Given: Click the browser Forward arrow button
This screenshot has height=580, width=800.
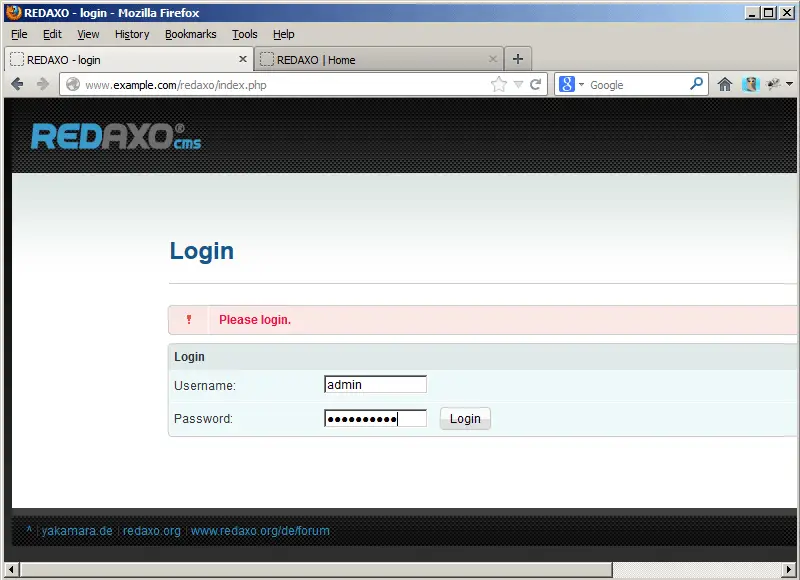Looking at the screenshot, I should (43, 84).
